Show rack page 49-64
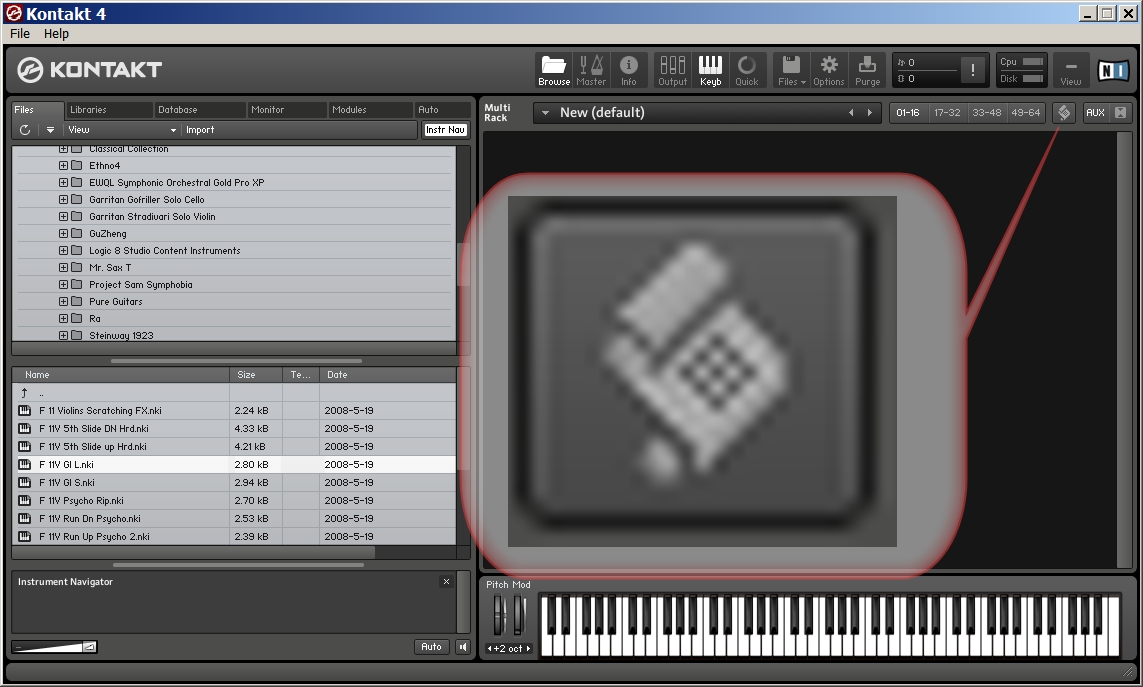Image resolution: width=1143 pixels, height=687 pixels. pyautogui.click(x=1026, y=112)
